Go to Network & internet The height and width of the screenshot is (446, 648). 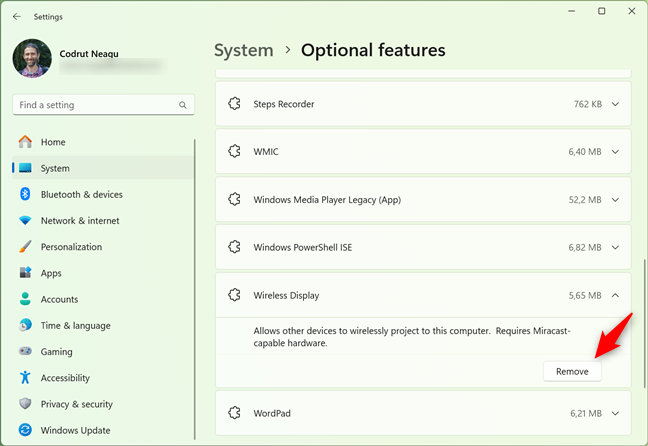click(x=103, y=221)
